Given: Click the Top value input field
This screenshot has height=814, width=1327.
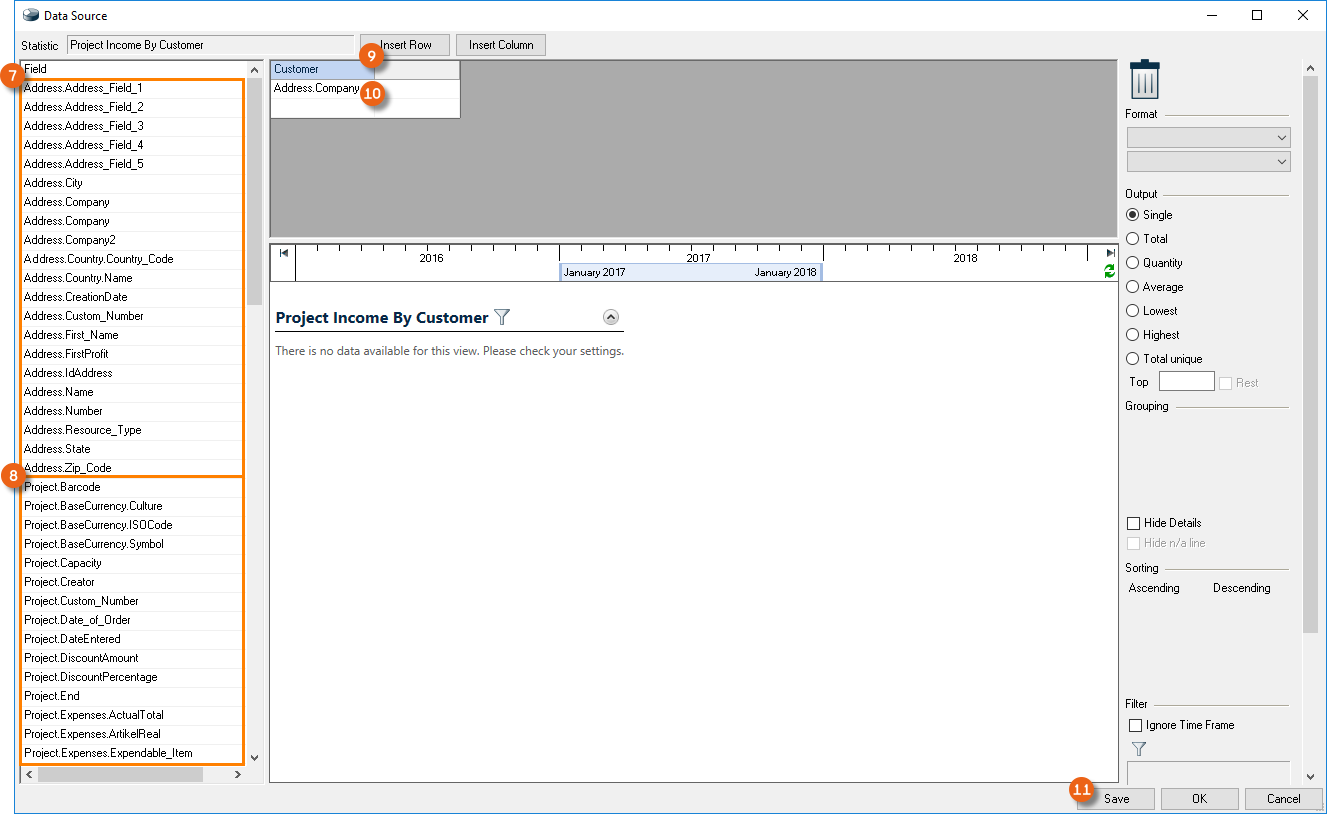Looking at the screenshot, I should pyautogui.click(x=1186, y=382).
